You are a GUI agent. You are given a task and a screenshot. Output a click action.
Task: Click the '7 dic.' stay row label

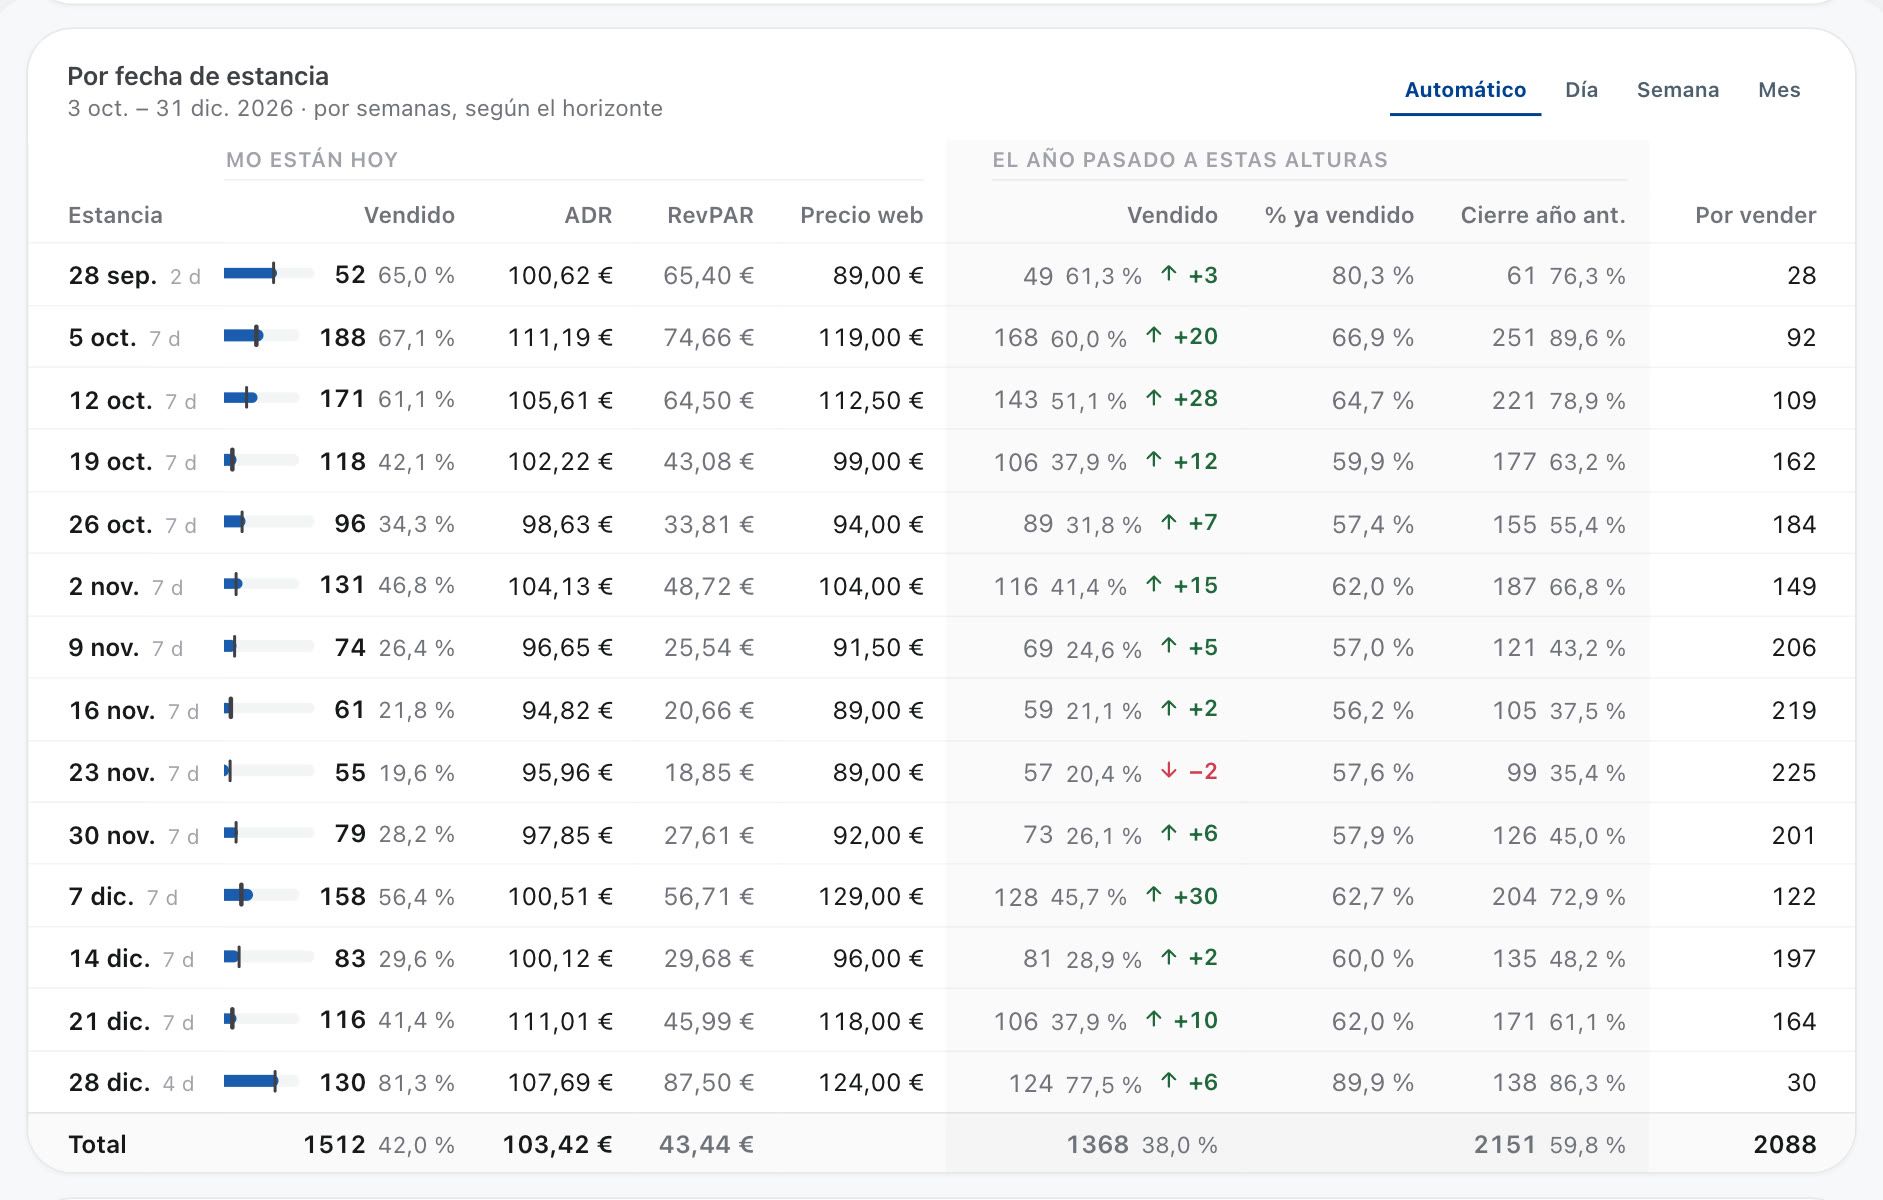pos(101,897)
